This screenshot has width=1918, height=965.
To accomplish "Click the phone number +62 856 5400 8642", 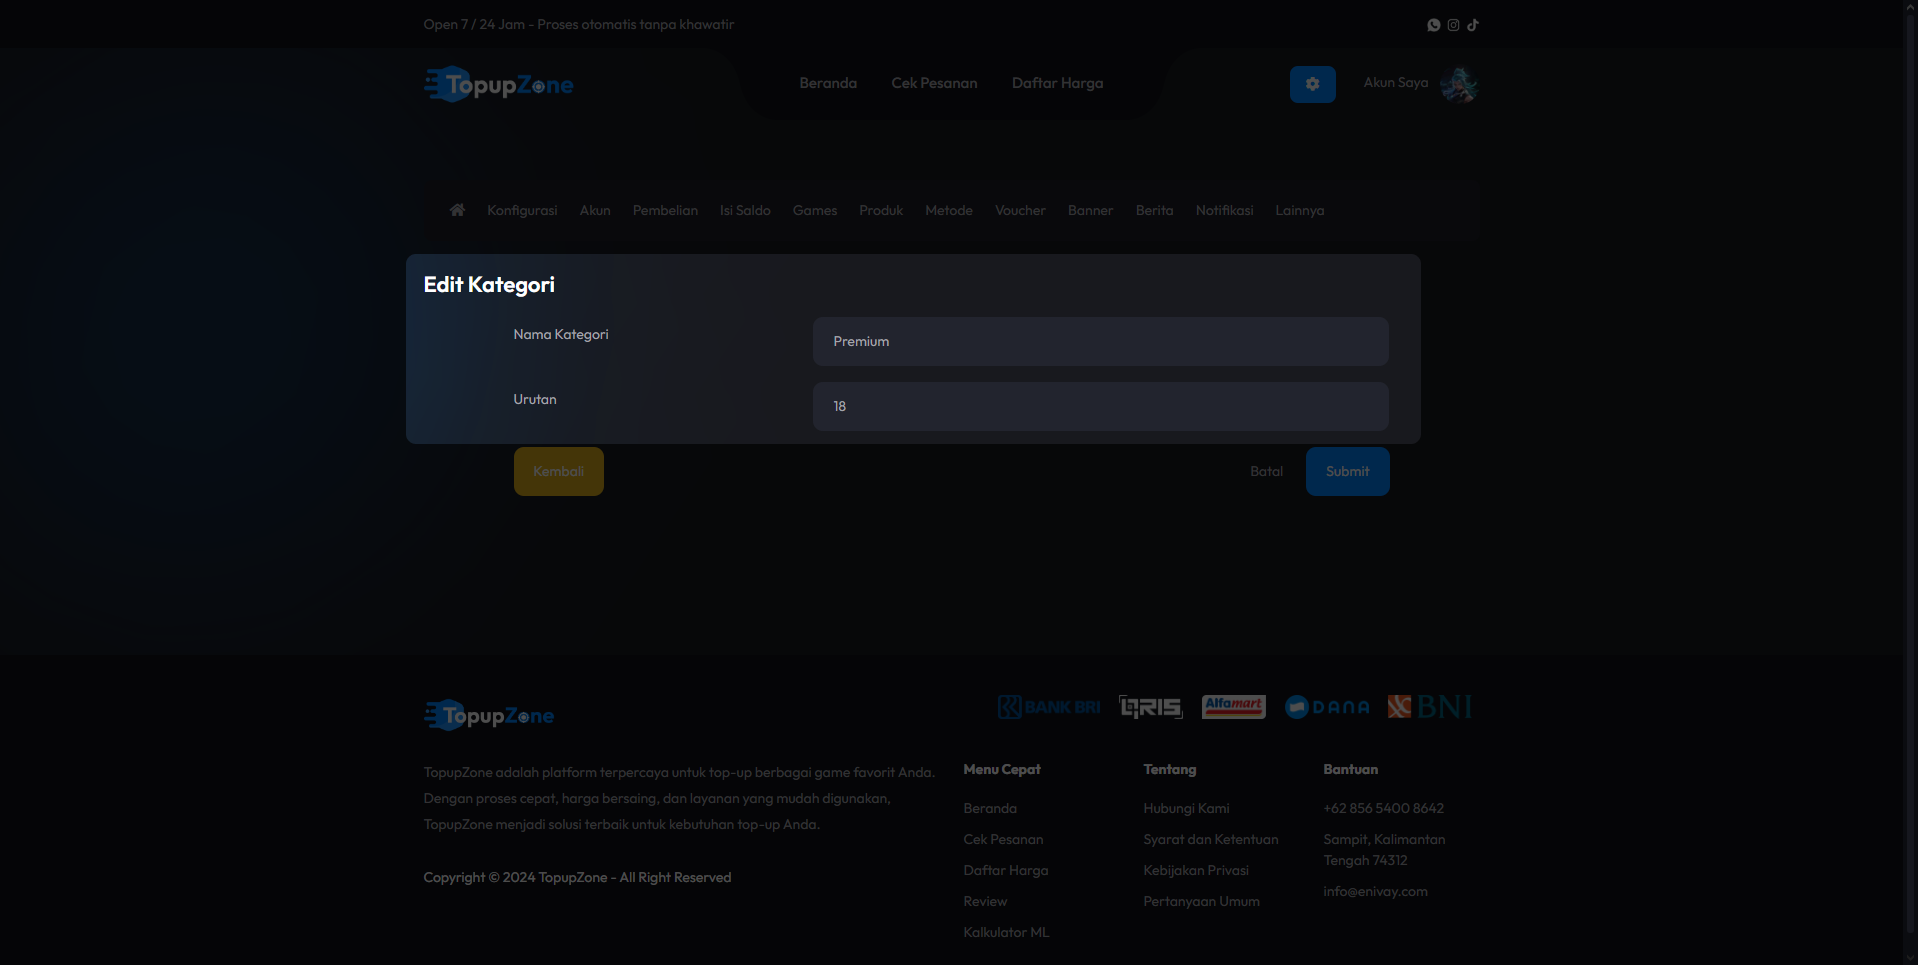I will tap(1383, 808).
